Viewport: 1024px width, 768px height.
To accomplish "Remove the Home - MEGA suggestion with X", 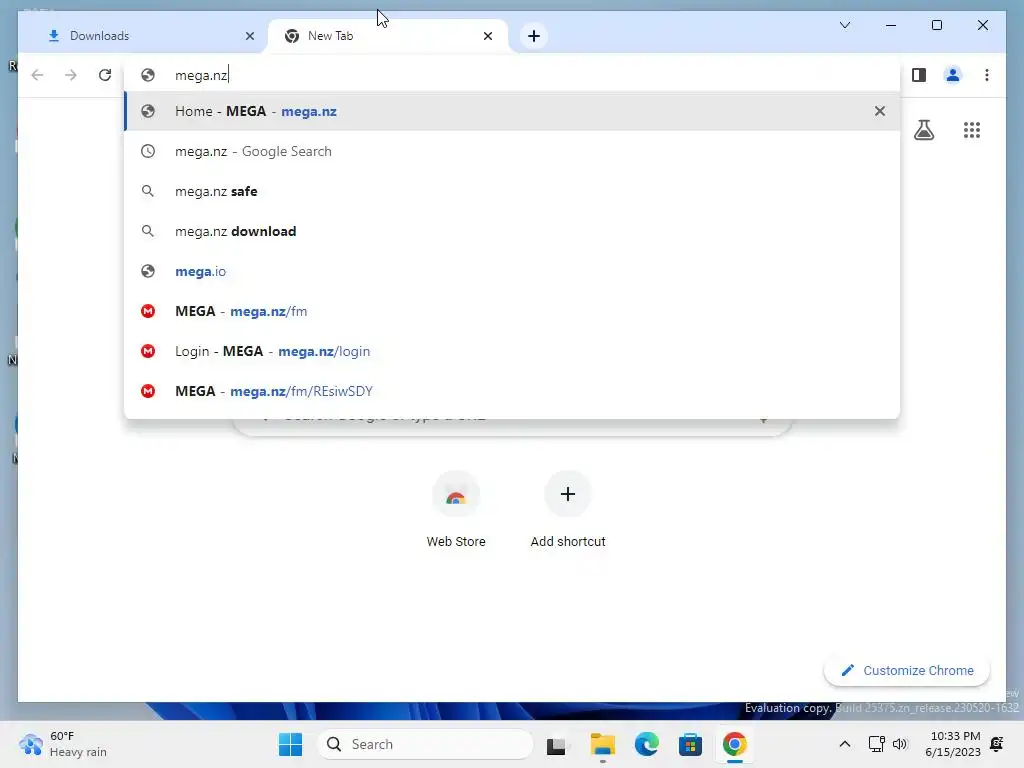I will click(880, 111).
